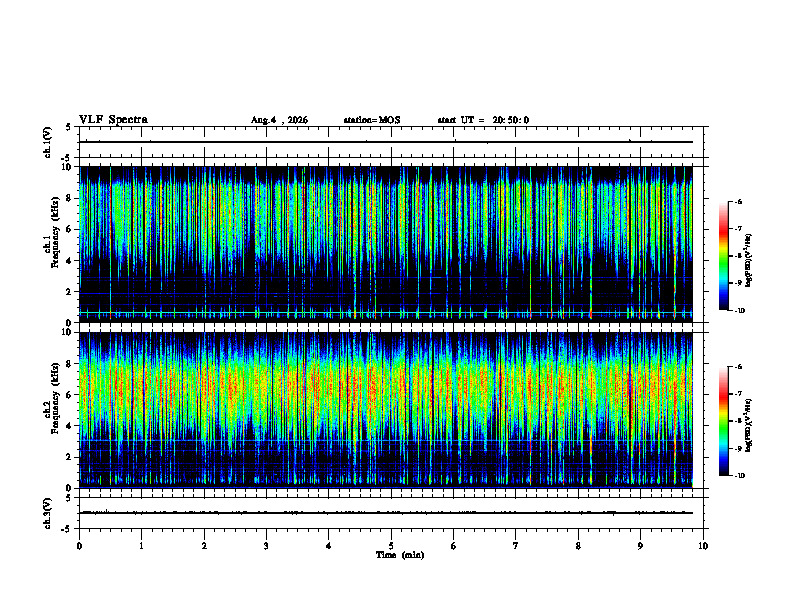Click the "-5" tick on ch.1(V) axis
Viewport: 792px width, 612px height.
point(67,158)
